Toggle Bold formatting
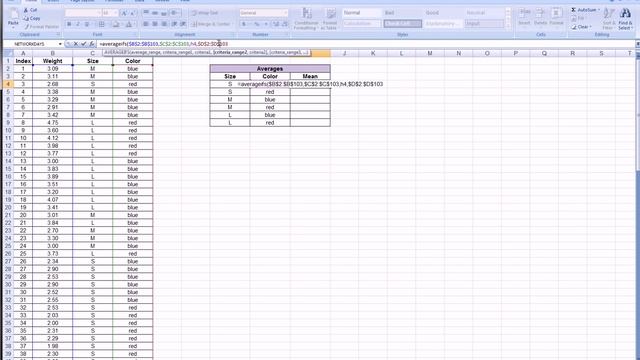Viewport: 640px width, 360px height. point(69,24)
